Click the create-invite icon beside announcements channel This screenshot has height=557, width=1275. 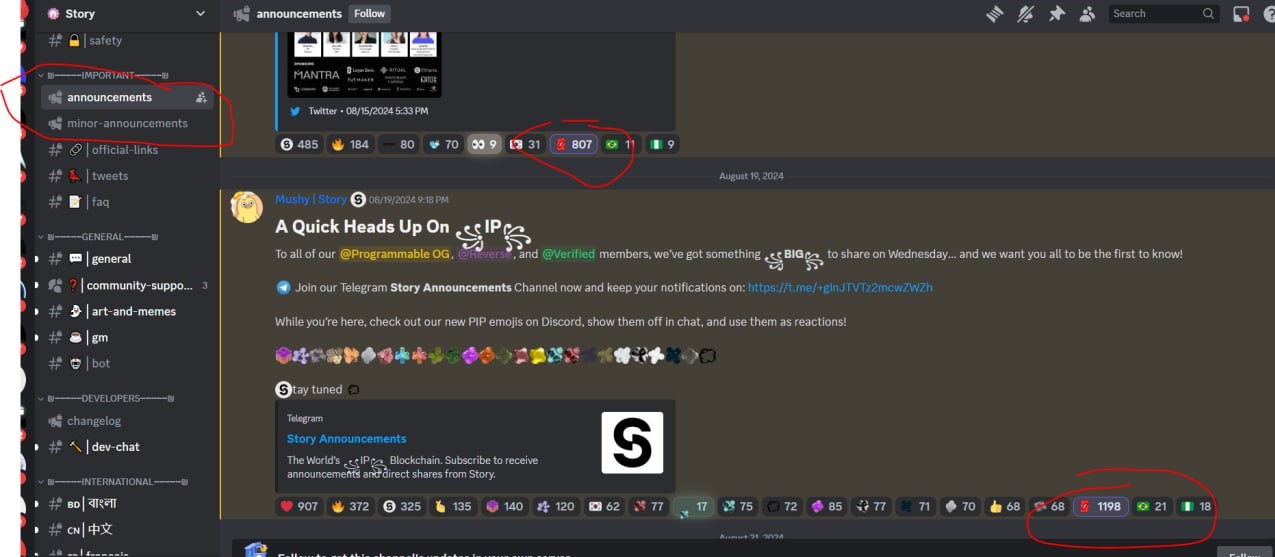click(x=201, y=97)
